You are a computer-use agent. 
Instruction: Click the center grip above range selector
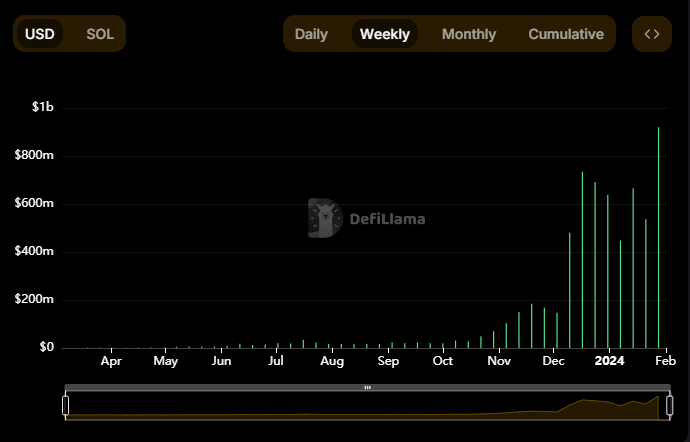pyautogui.click(x=367, y=387)
